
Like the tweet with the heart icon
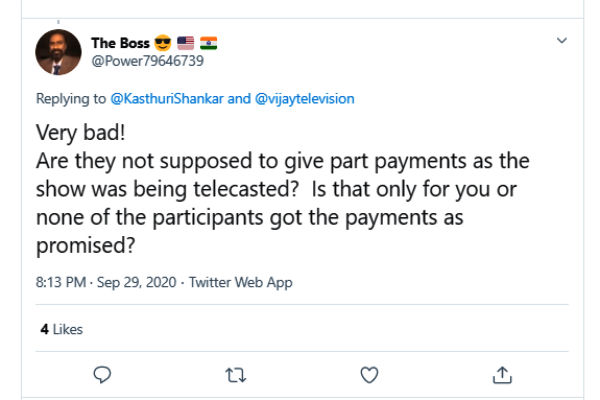[369, 375]
